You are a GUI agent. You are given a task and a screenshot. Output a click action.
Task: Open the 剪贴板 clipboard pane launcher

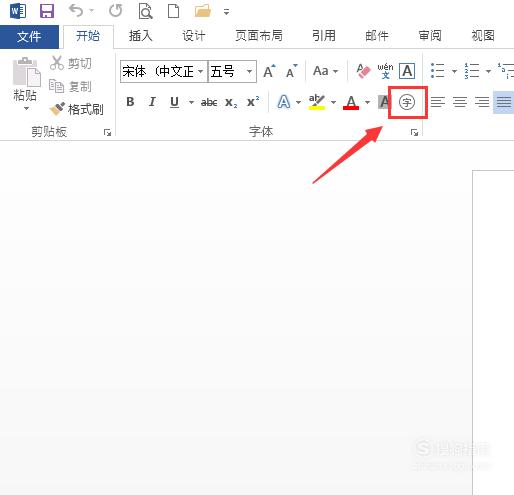pos(107,133)
